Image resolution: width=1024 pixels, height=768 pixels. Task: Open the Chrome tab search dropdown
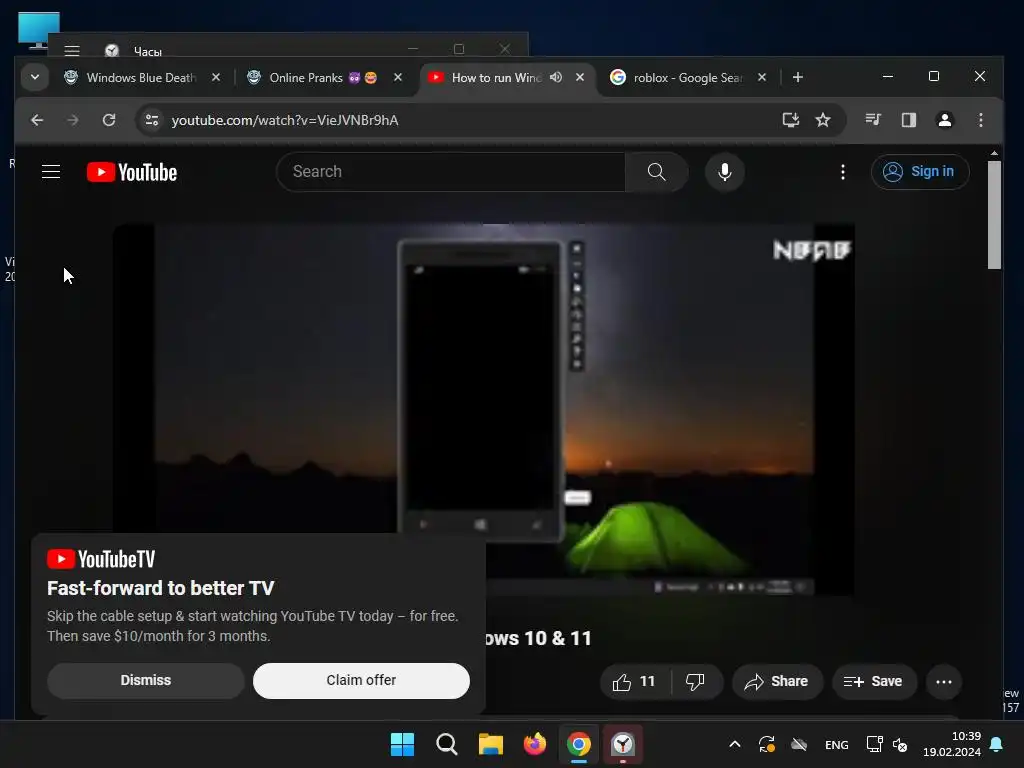coord(35,77)
